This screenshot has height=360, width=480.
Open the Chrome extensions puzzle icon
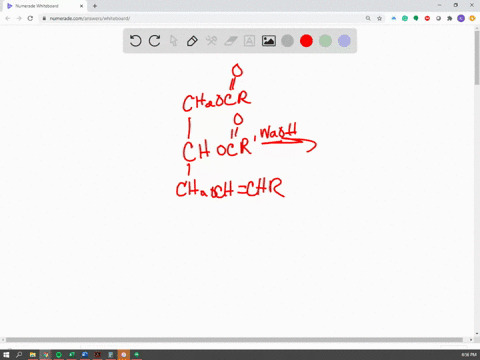point(450,18)
